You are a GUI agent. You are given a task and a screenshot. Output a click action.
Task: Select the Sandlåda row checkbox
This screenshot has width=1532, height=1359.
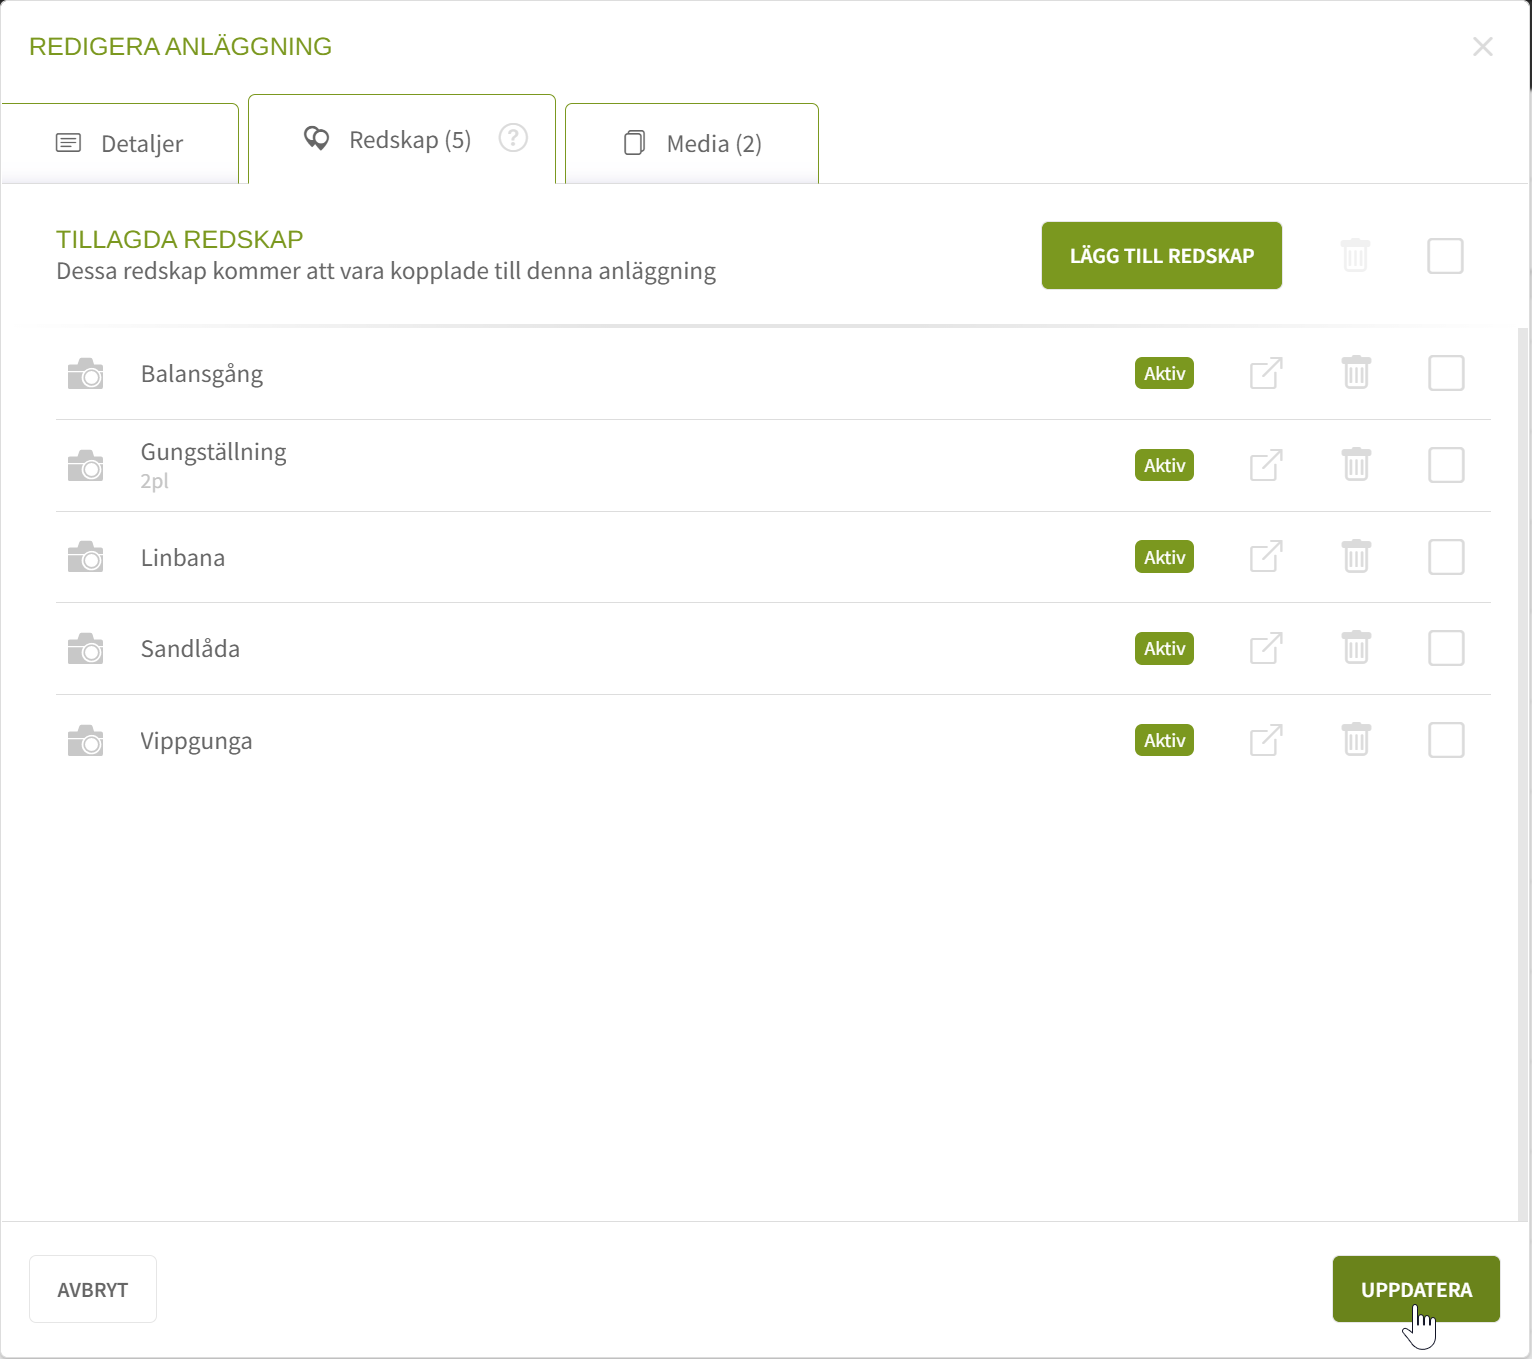tap(1446, 648)
